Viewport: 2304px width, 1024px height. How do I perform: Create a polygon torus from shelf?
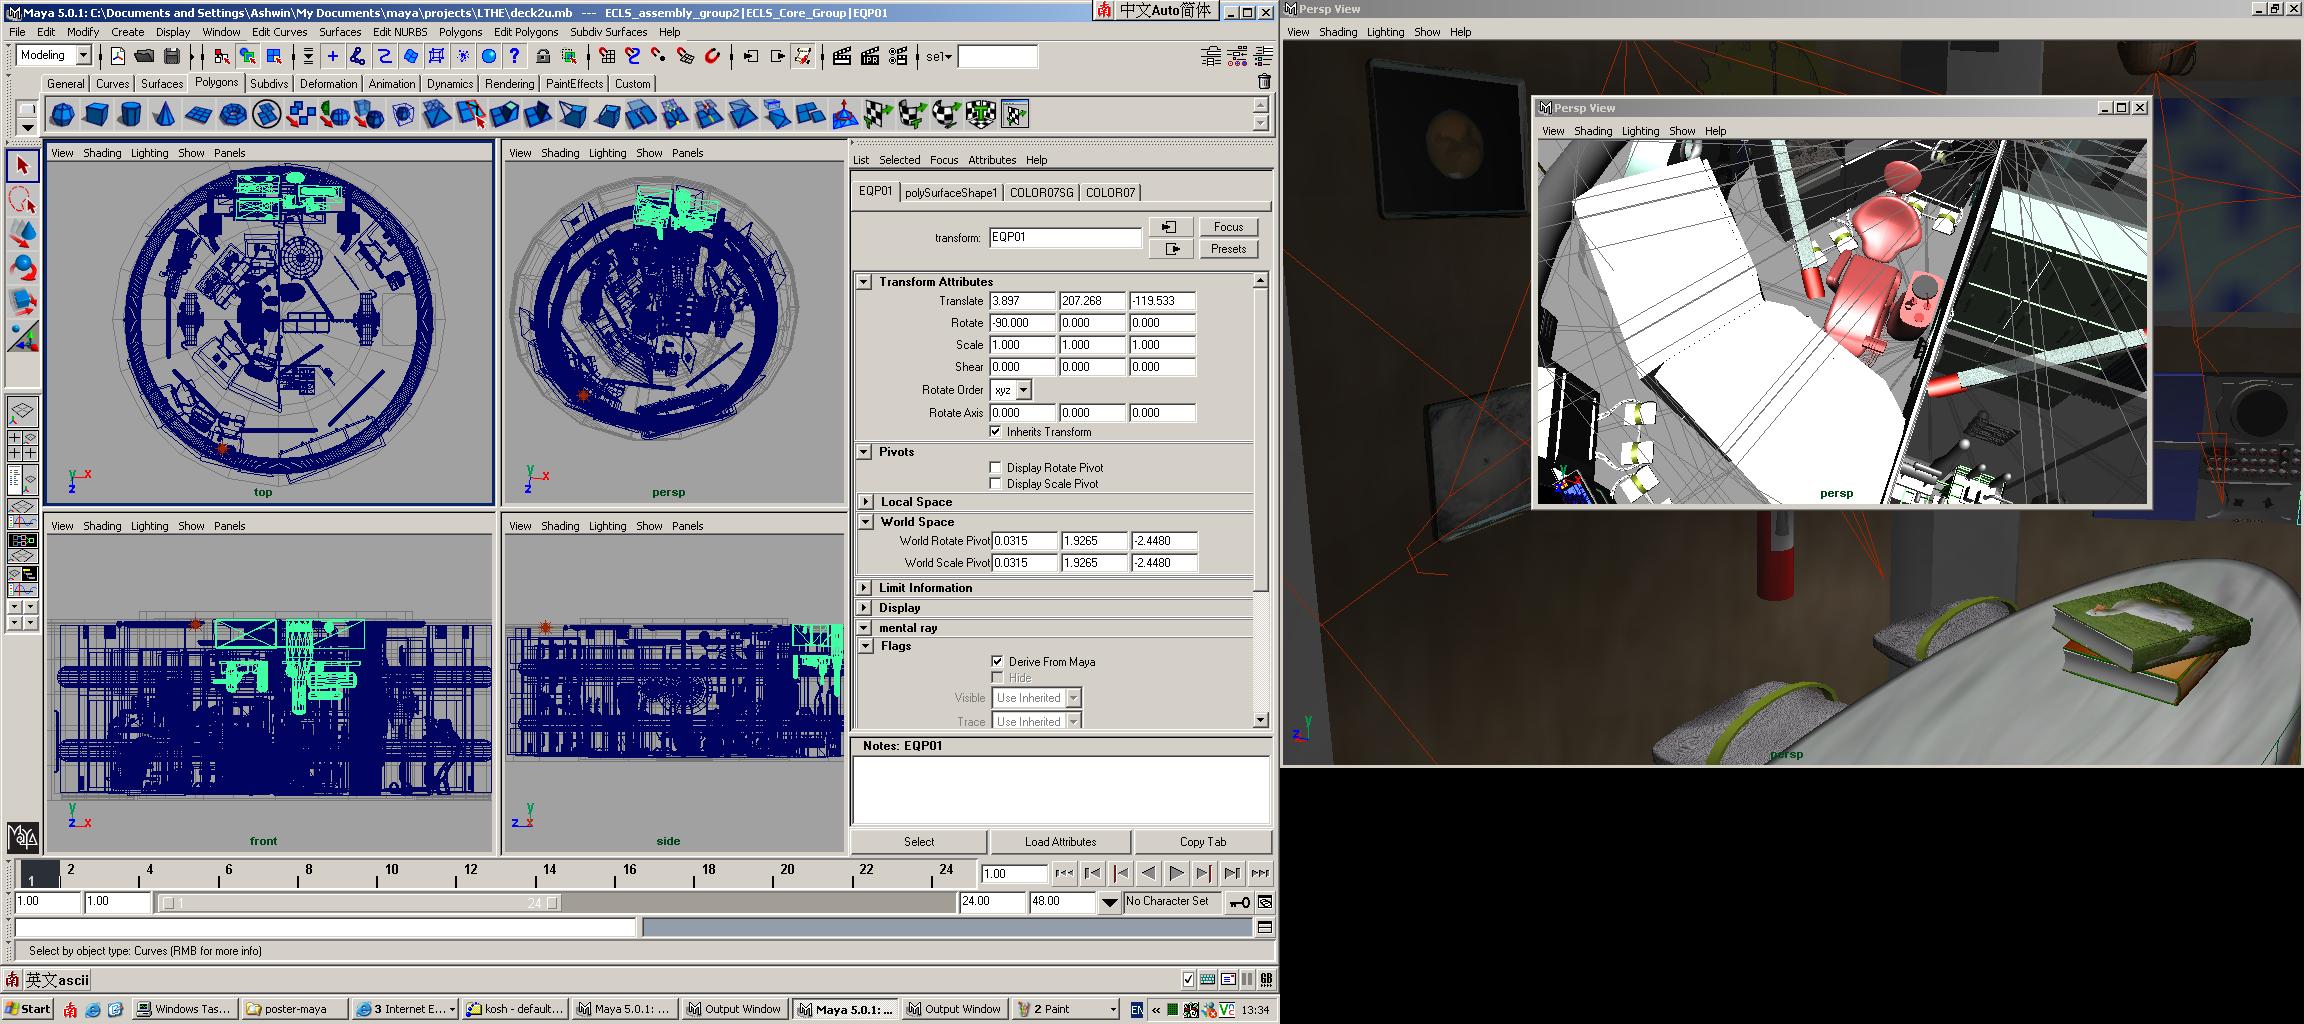(x=232, y=114)
